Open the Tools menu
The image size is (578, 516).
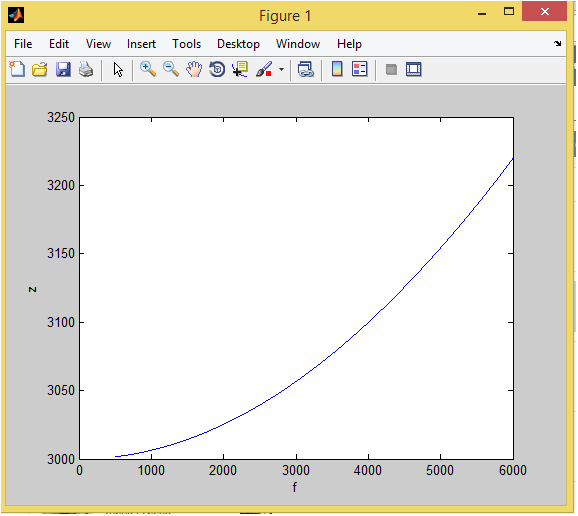click(187, 44)
